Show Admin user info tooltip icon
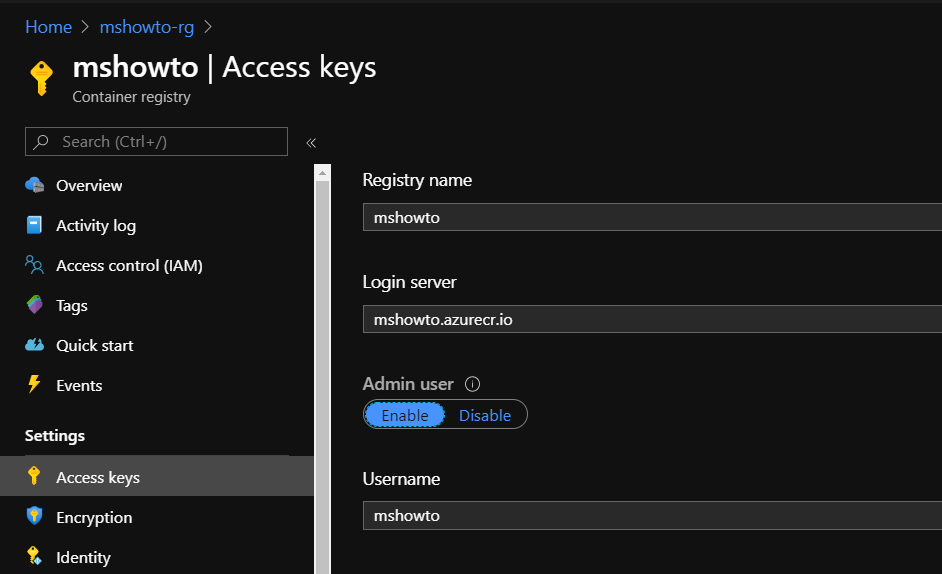The image size is (942, 574). click(x=473, y=384)
